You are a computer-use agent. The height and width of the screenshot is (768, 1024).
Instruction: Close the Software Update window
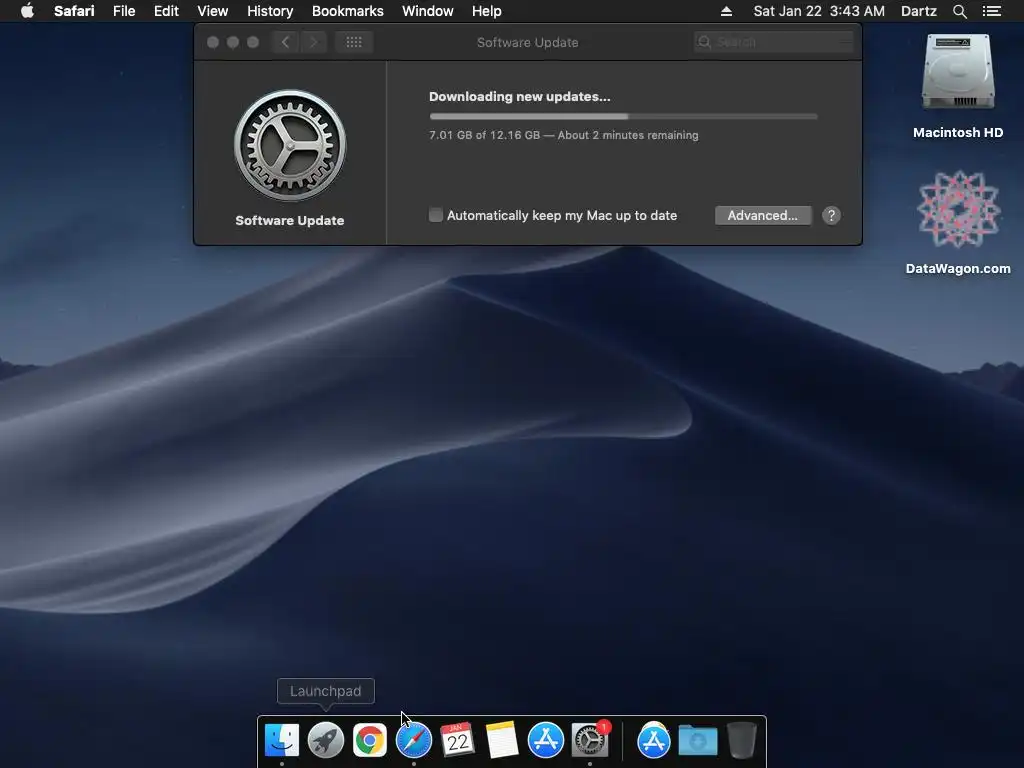coord(213,42)
